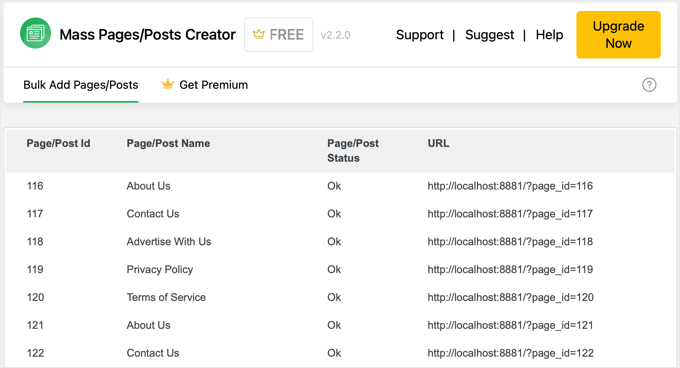This screenshot has width=680, height=368.
Task: Click the URL column header
Action: [438, 143]
